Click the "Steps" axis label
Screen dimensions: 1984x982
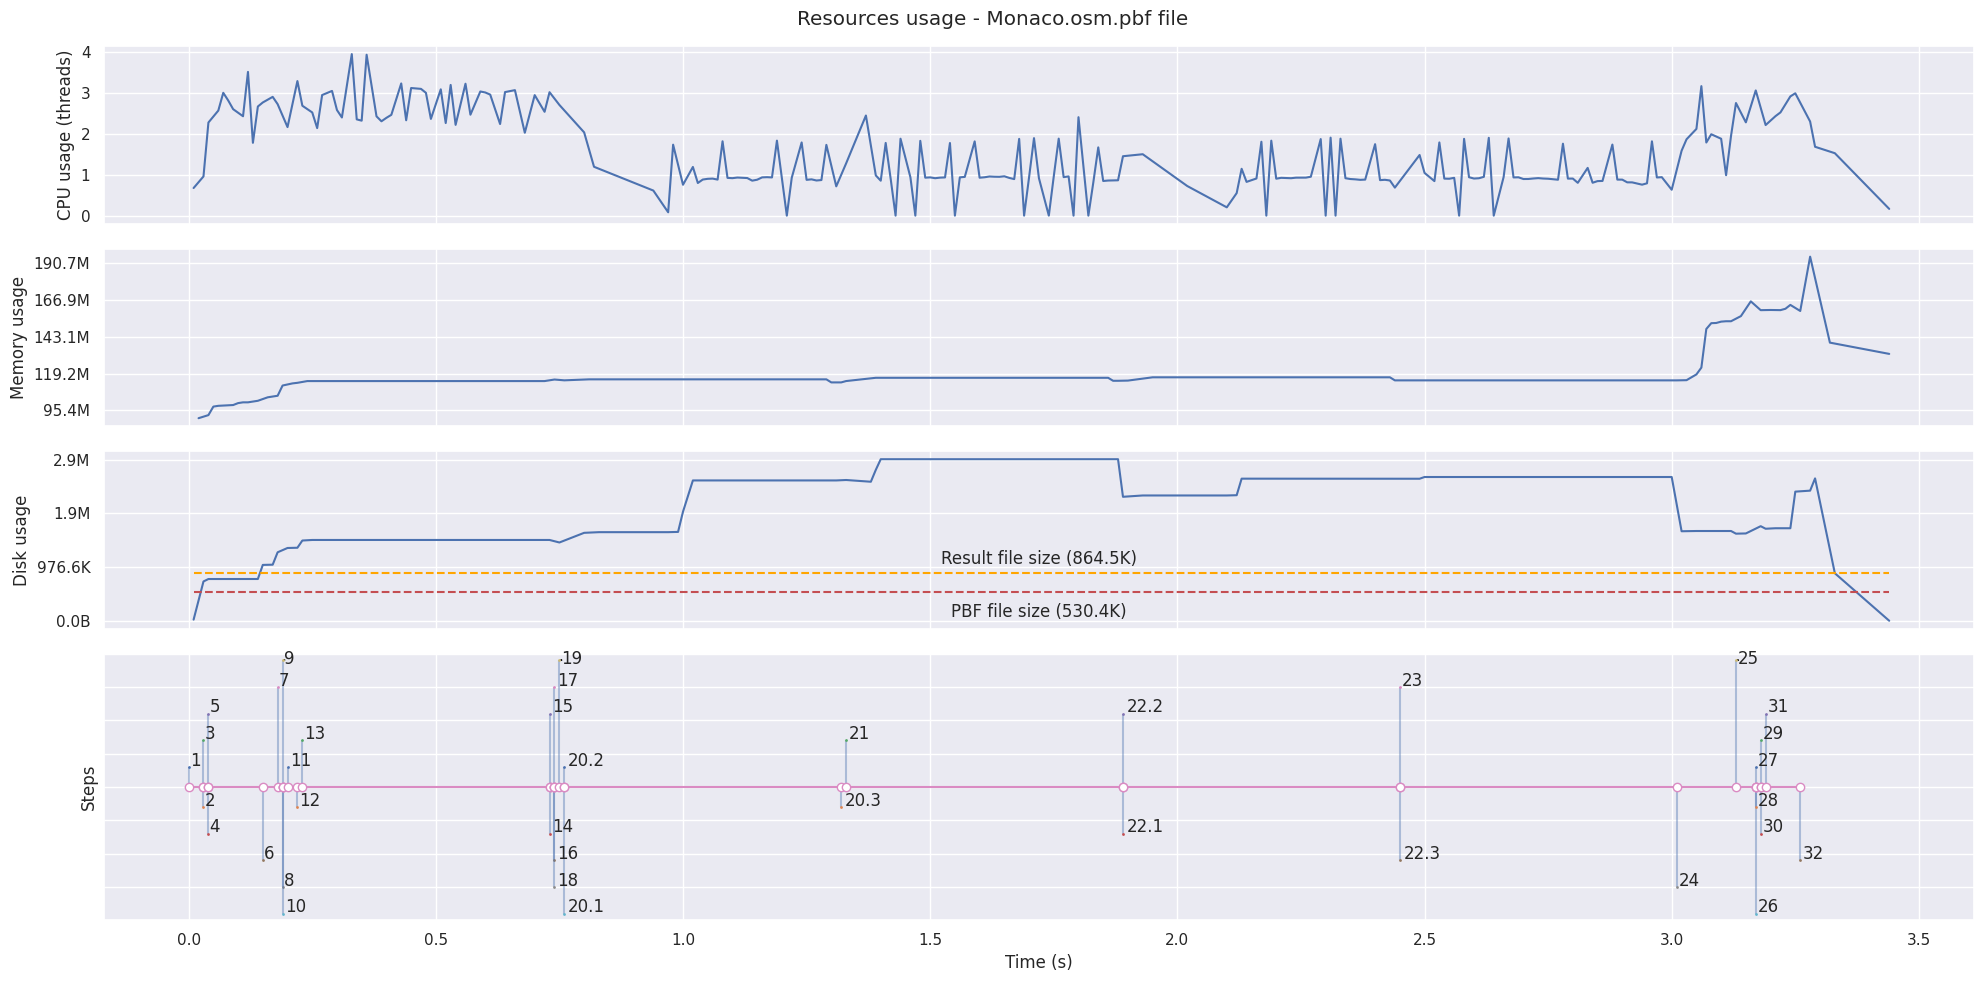click(x=89, y=788)
